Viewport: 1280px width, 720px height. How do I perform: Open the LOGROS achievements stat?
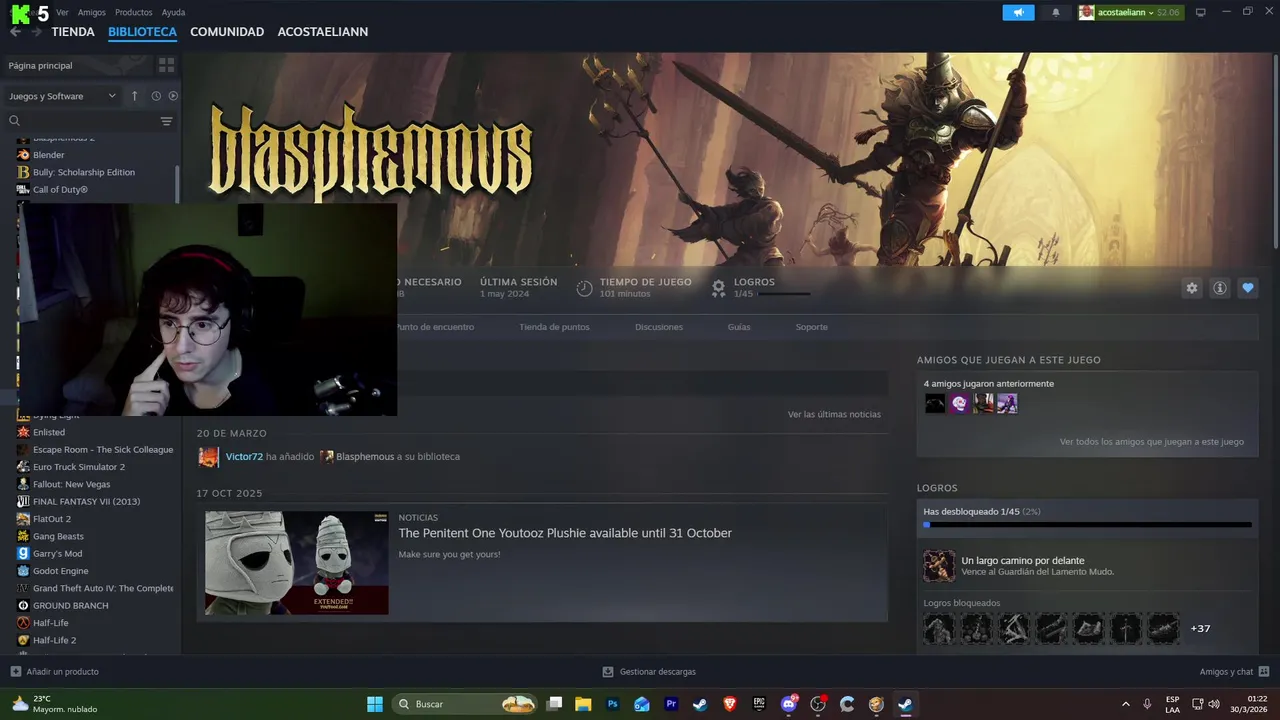760,288
